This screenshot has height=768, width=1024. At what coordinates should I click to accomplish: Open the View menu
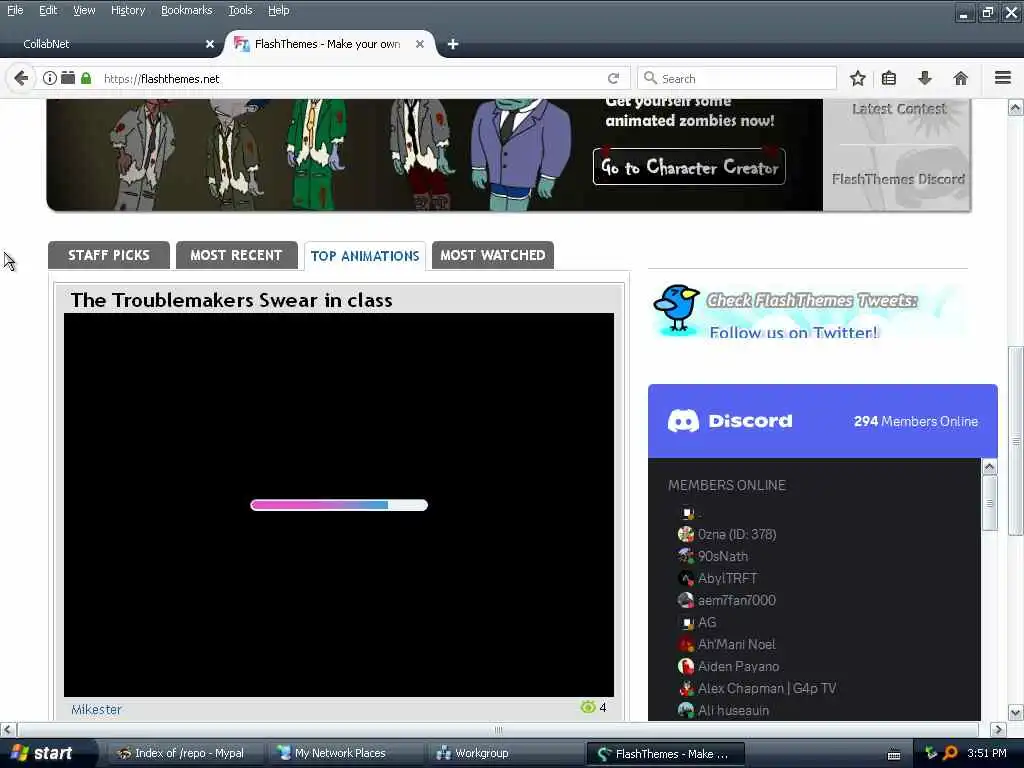[84, 10]
